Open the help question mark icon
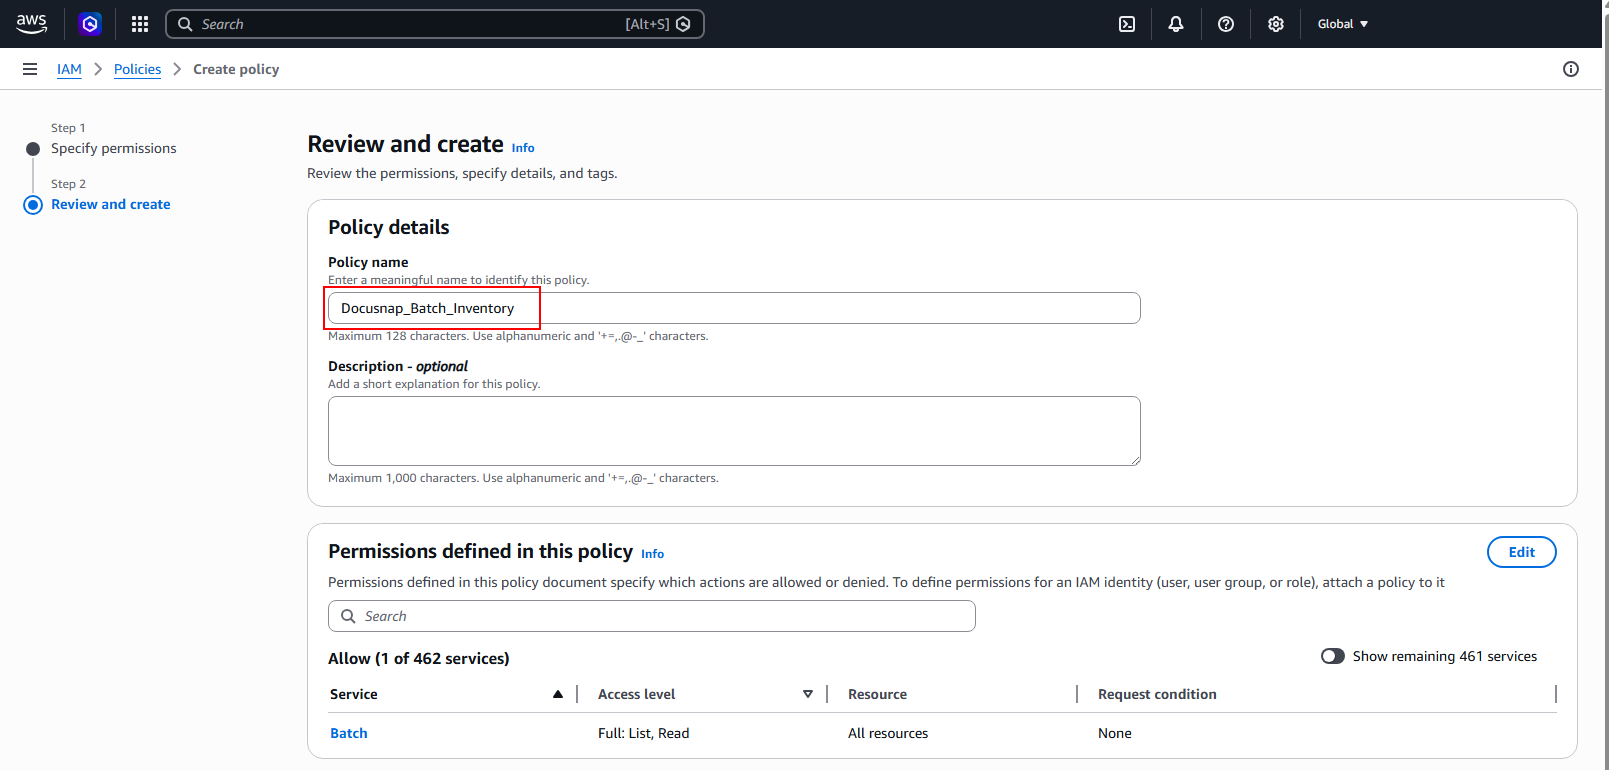 click(1226, 24)
